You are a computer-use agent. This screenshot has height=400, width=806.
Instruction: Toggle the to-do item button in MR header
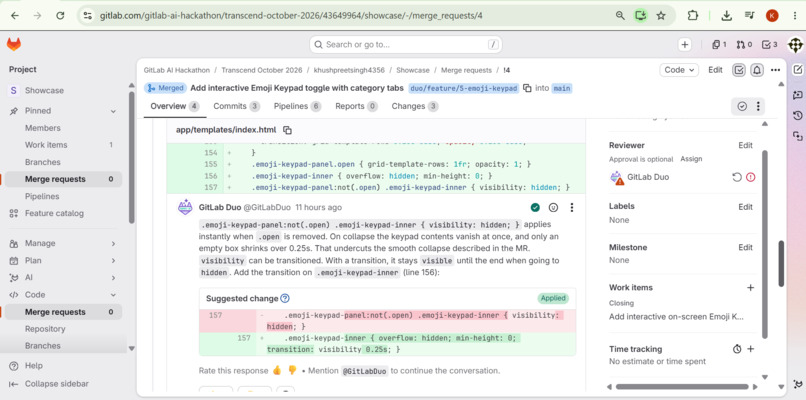click(739, 70)
